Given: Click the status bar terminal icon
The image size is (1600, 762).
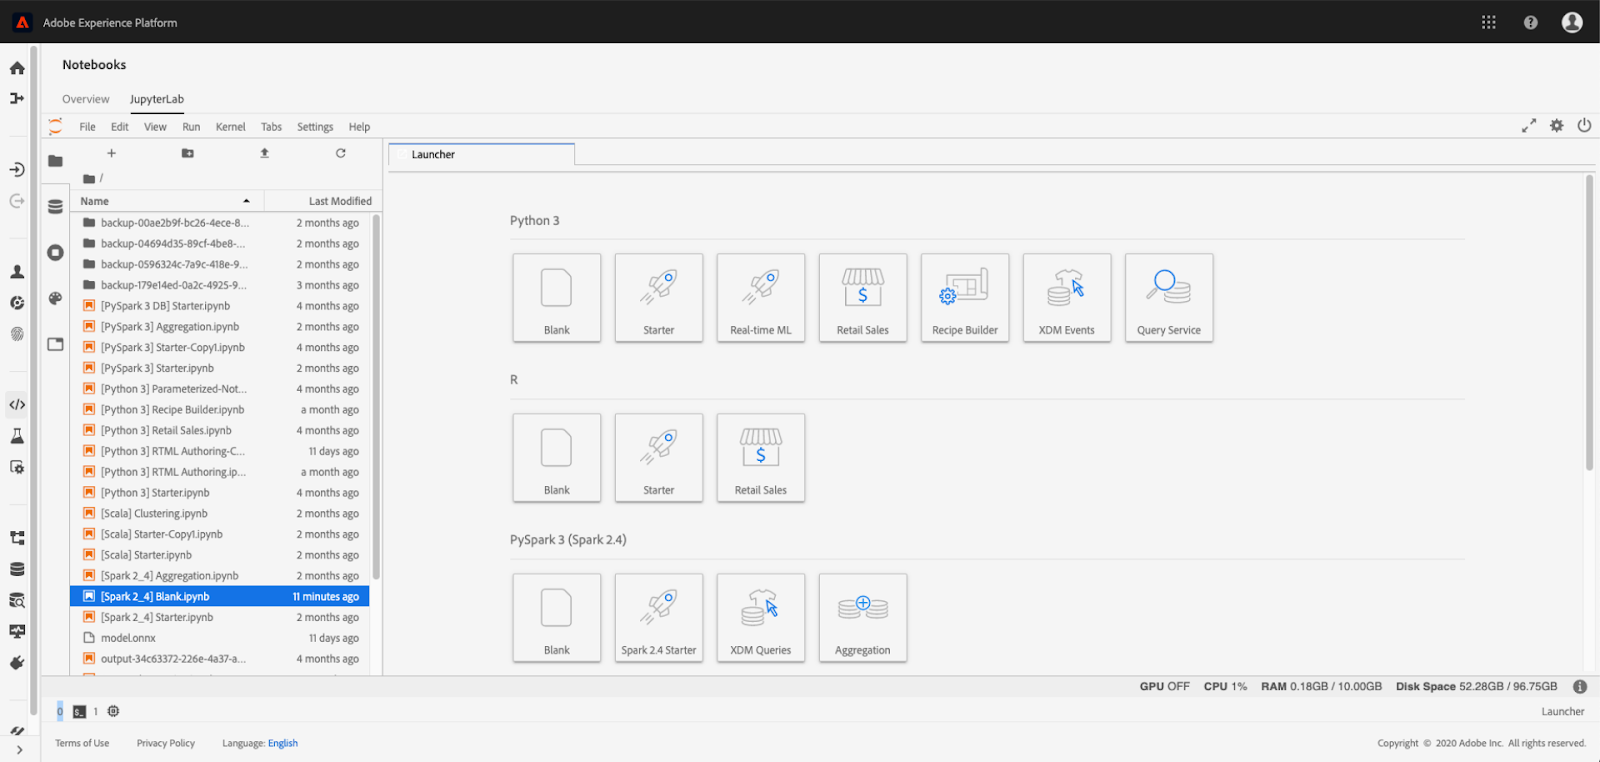Looking at the screenshot, I should coord(79,711).
